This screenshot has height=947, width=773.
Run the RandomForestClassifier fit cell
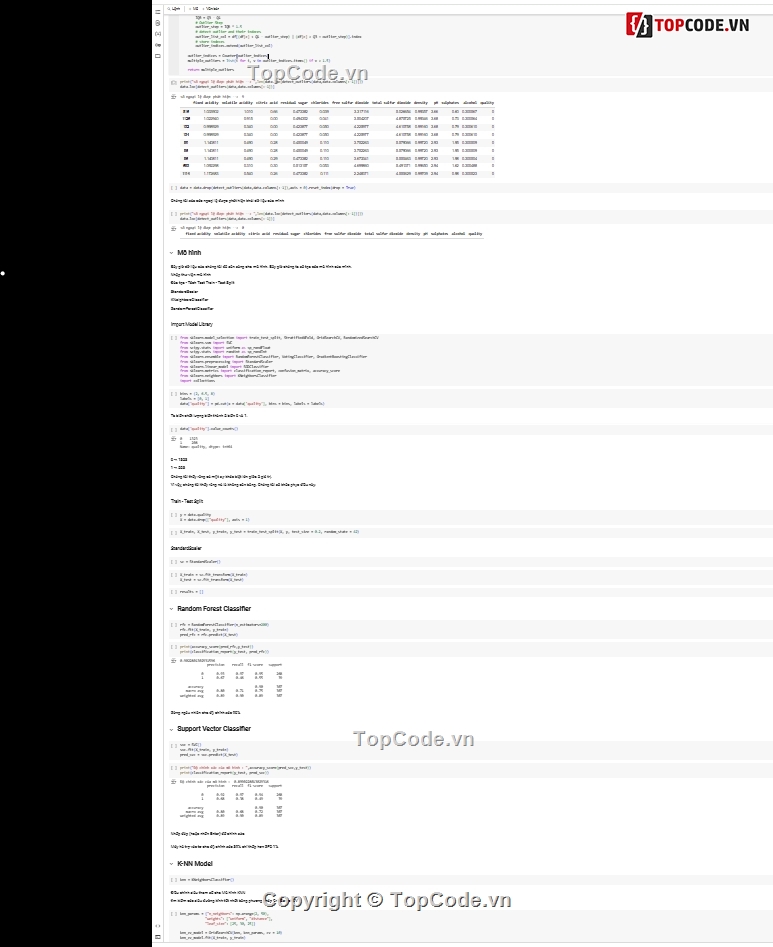tap(174, 625)
